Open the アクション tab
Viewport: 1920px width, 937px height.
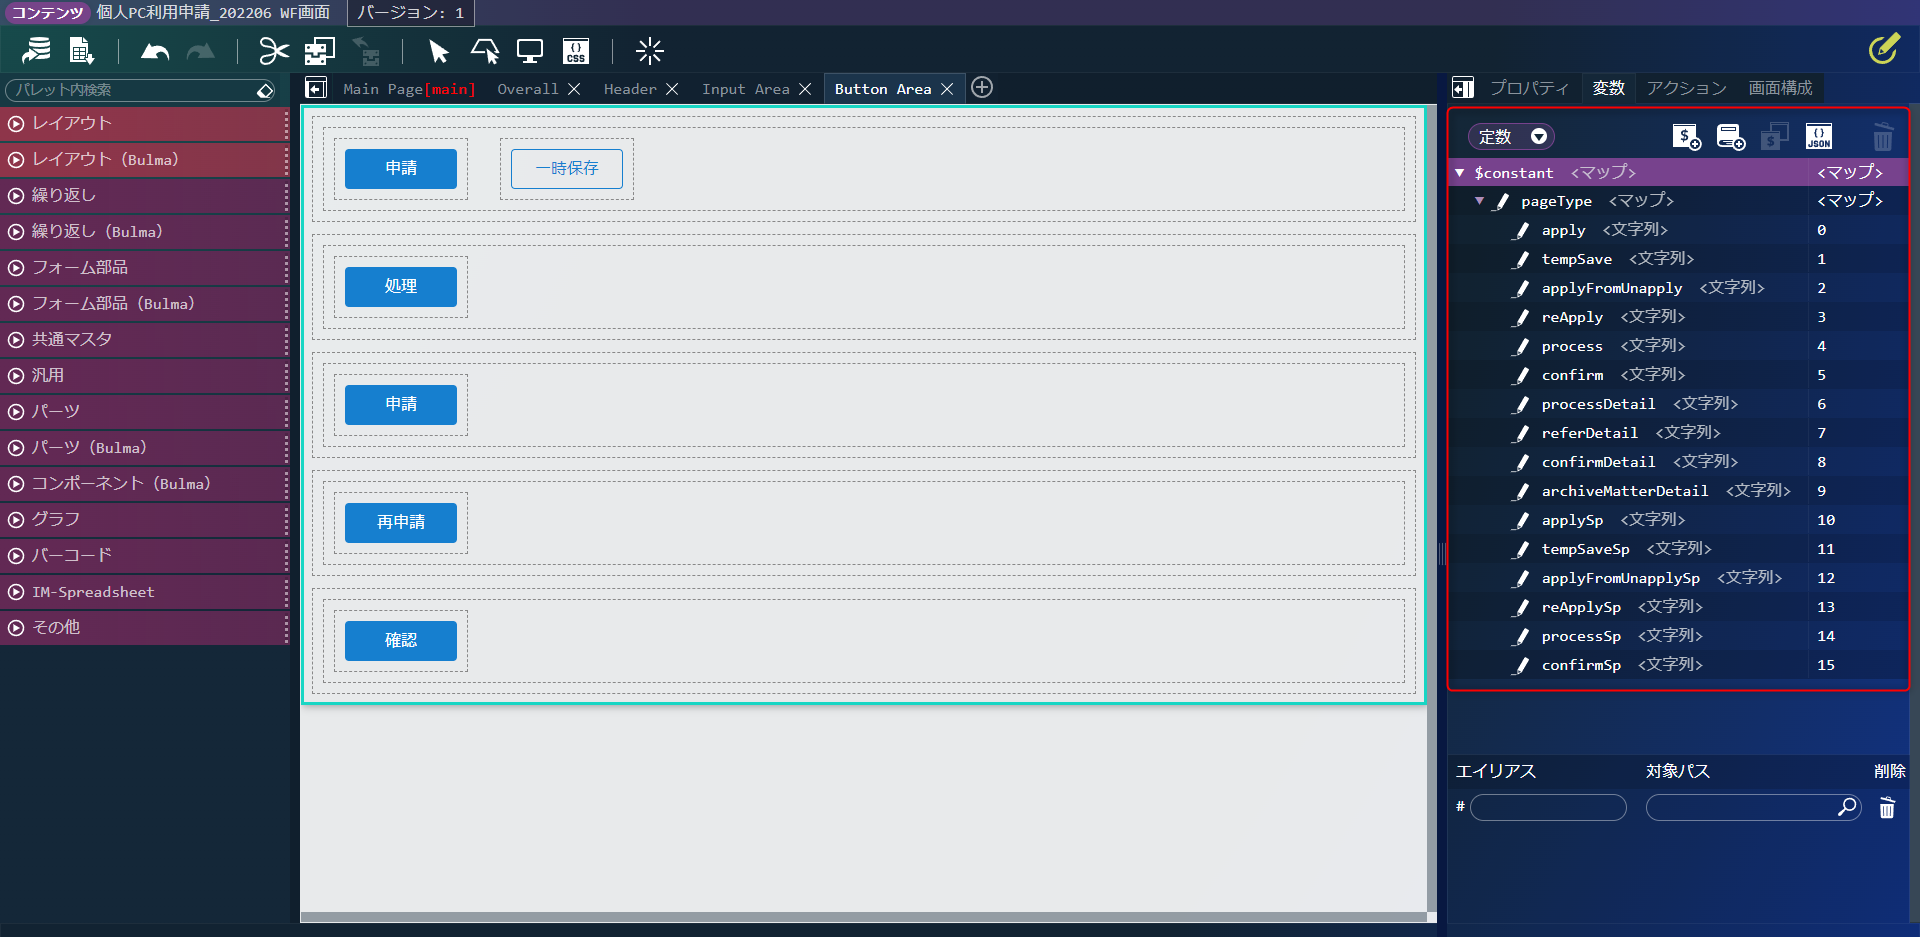coord(1686,88)
